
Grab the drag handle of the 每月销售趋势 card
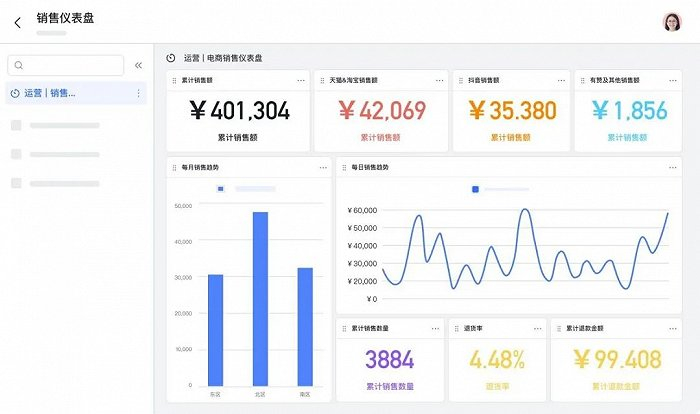click(x=174, y=167)
